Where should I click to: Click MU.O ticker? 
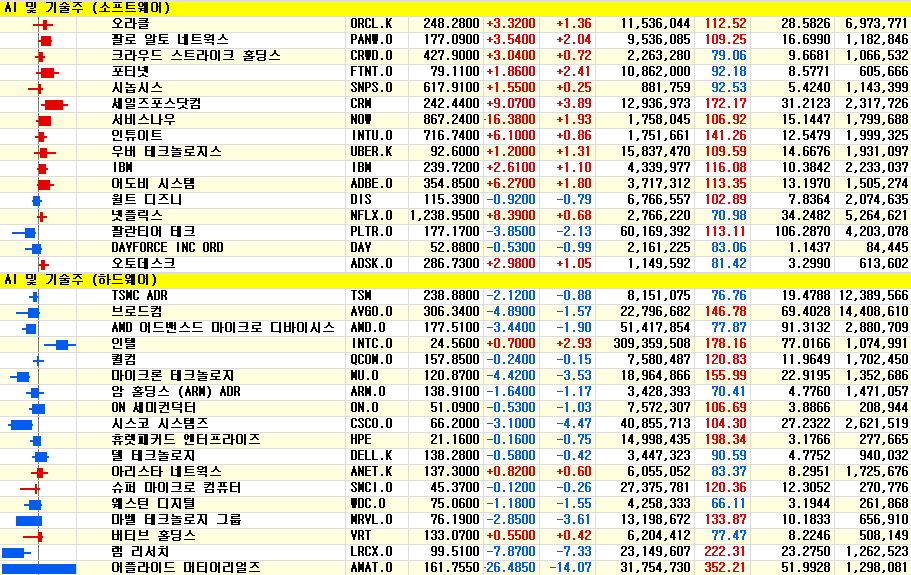pos(364,375)
